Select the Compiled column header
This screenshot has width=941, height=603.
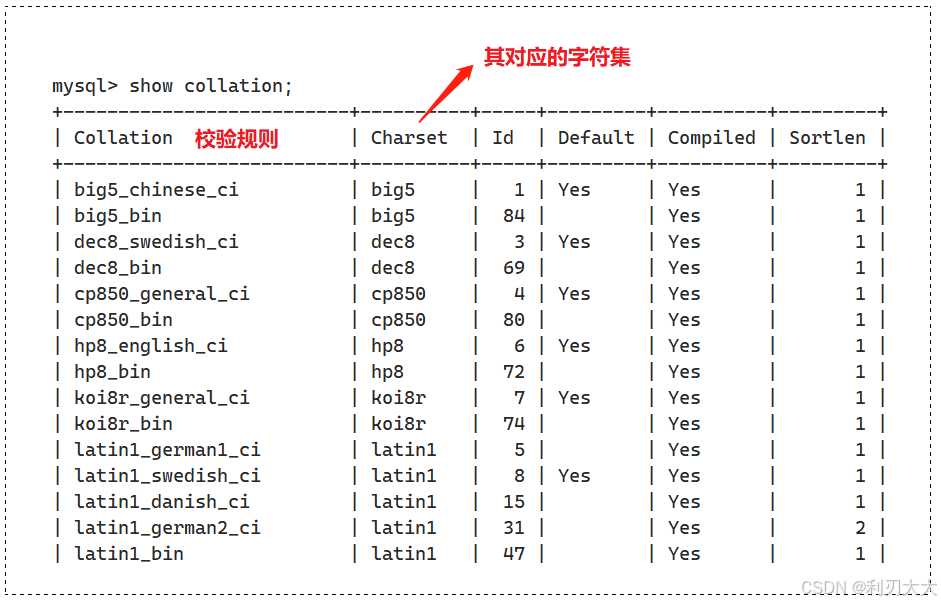[711, 139]
